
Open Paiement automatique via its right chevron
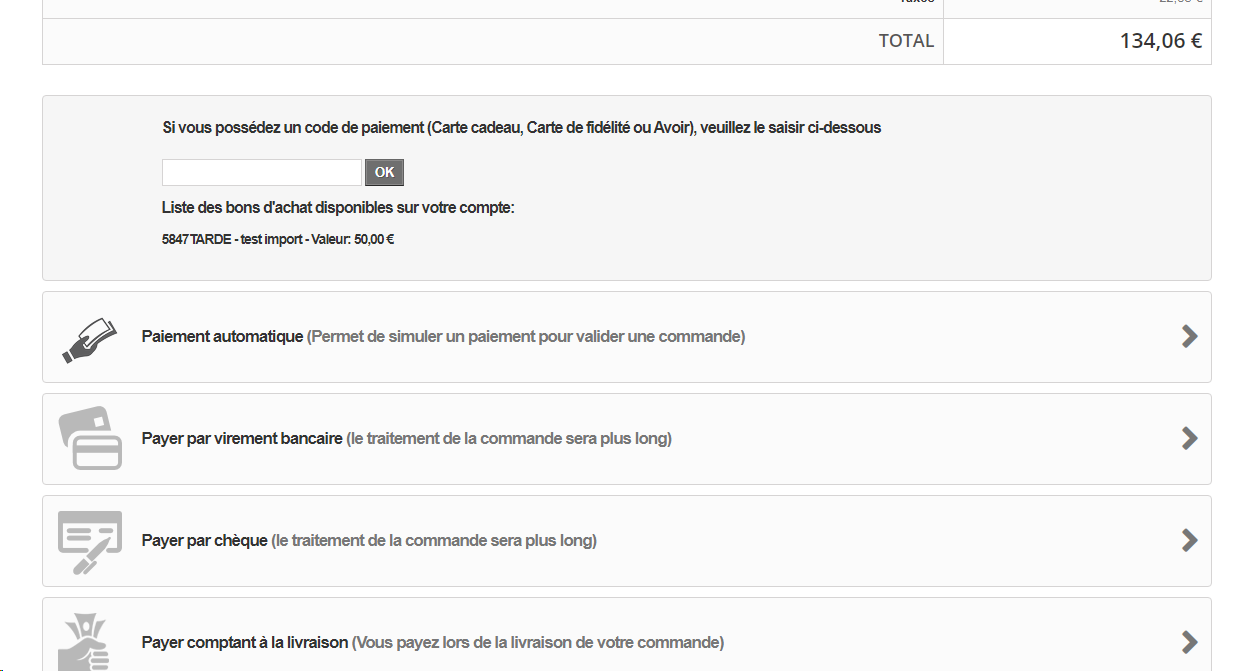pos(1189,336)
